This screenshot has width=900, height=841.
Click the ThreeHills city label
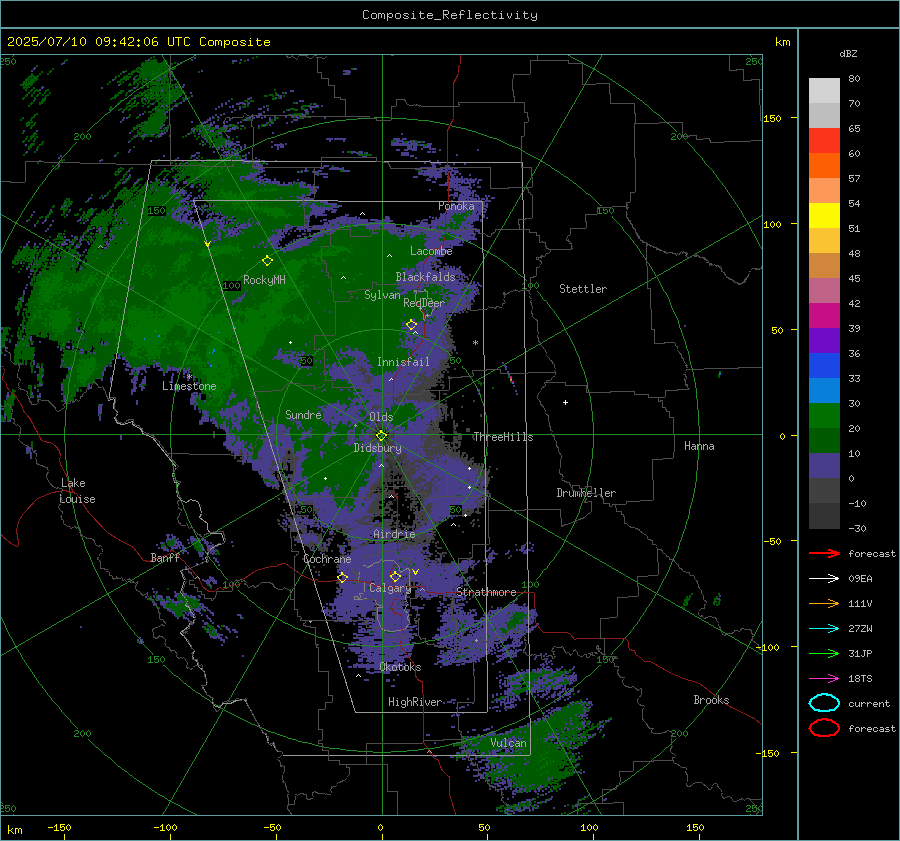pyautogui.click(x=503, y=437)
